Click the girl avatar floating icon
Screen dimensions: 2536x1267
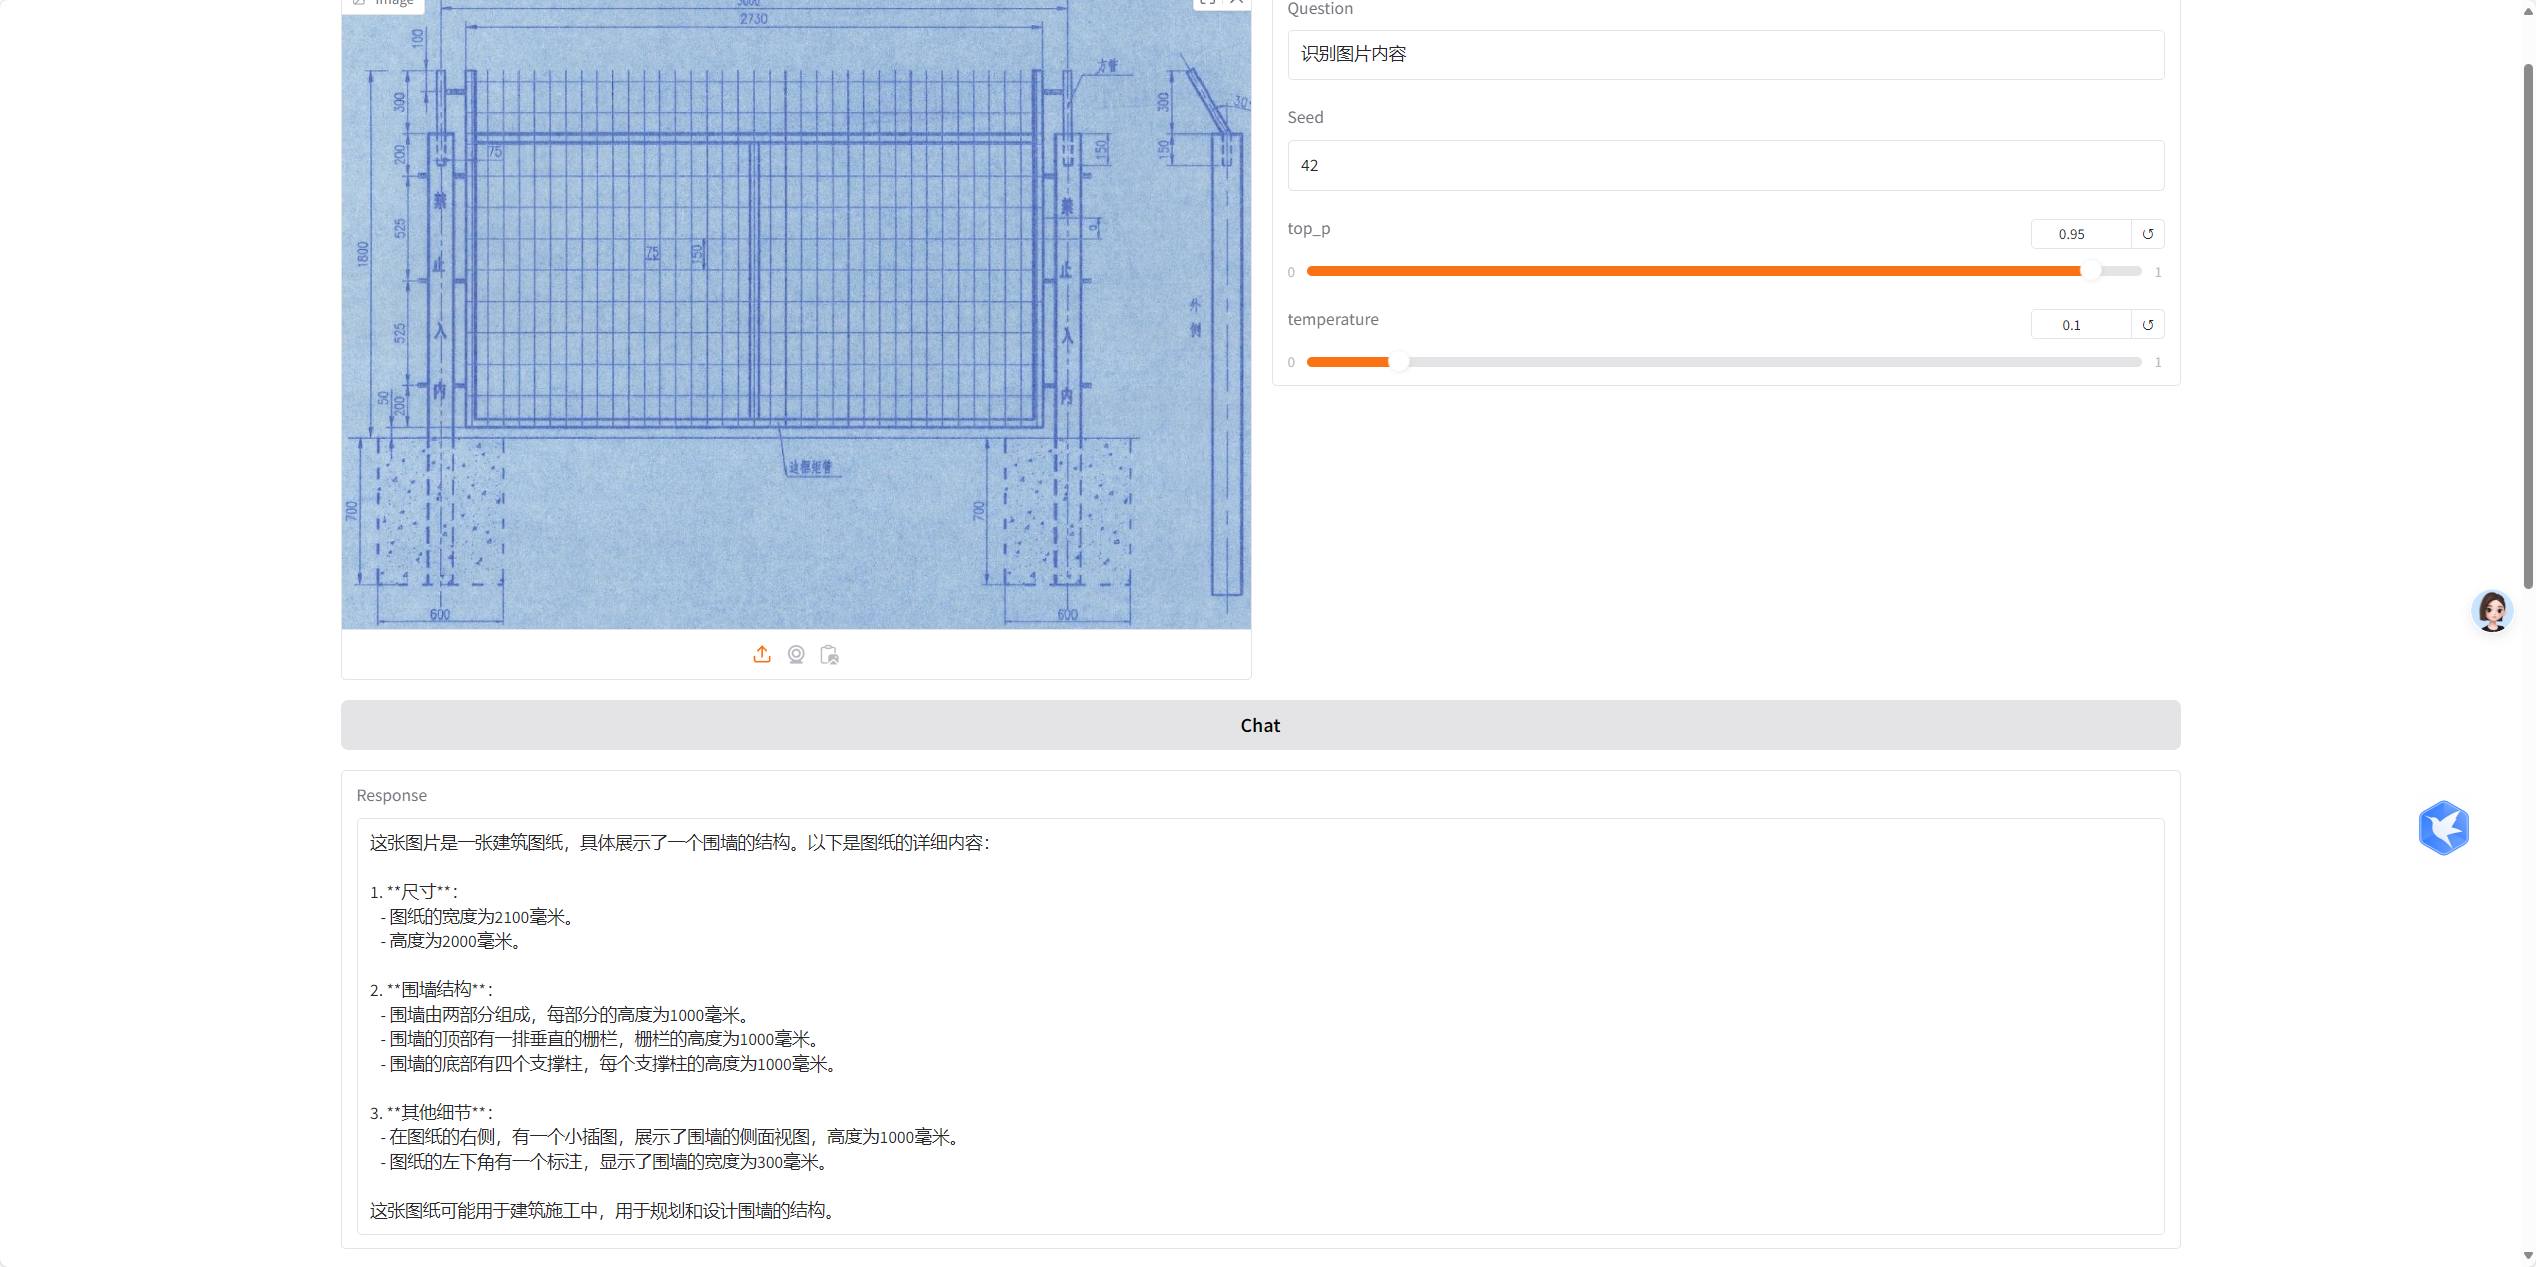click(x=2491, y=611)
